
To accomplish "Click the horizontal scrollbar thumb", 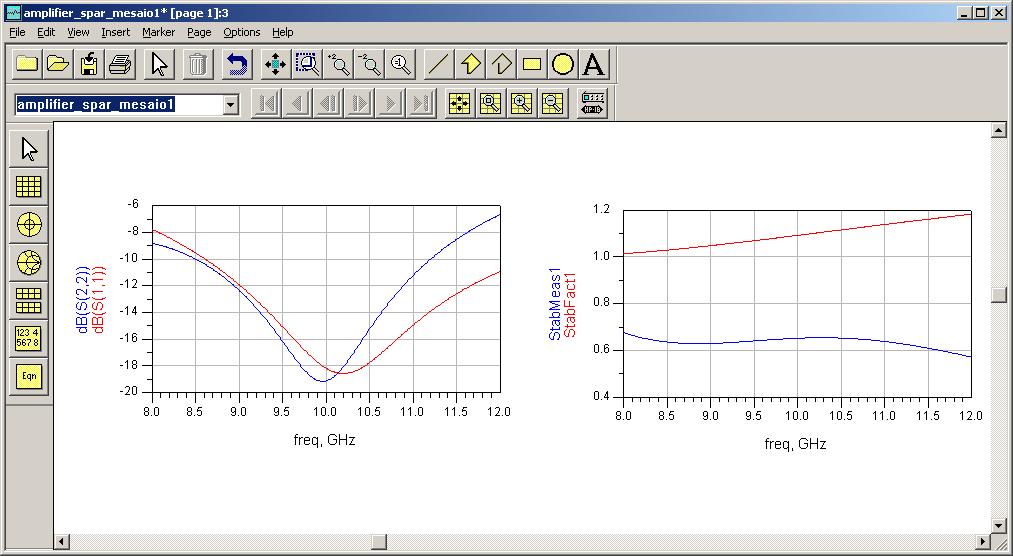I will (x=379, y=541).
